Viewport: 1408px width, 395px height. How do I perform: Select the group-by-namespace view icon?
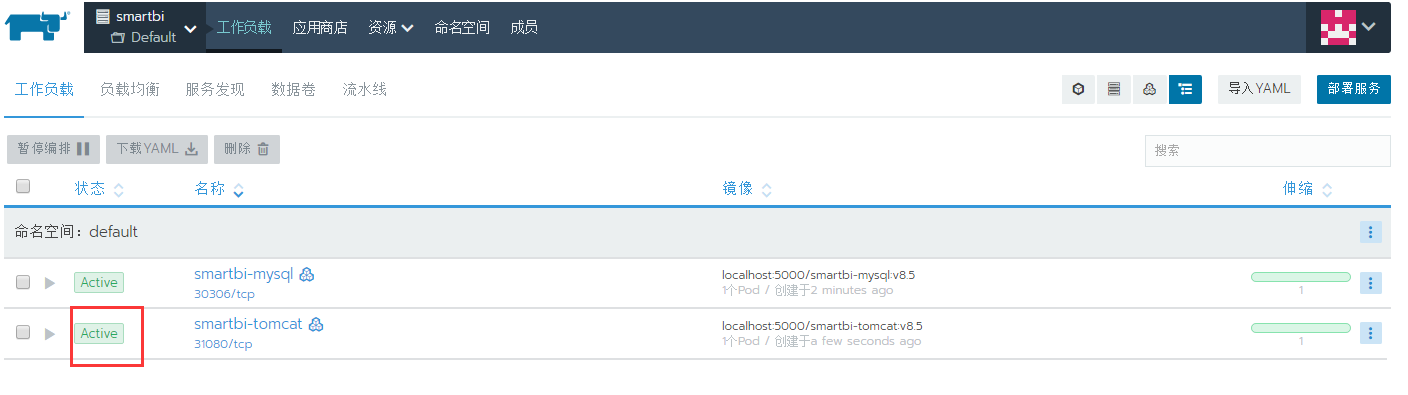click(x=1186, y=89)
